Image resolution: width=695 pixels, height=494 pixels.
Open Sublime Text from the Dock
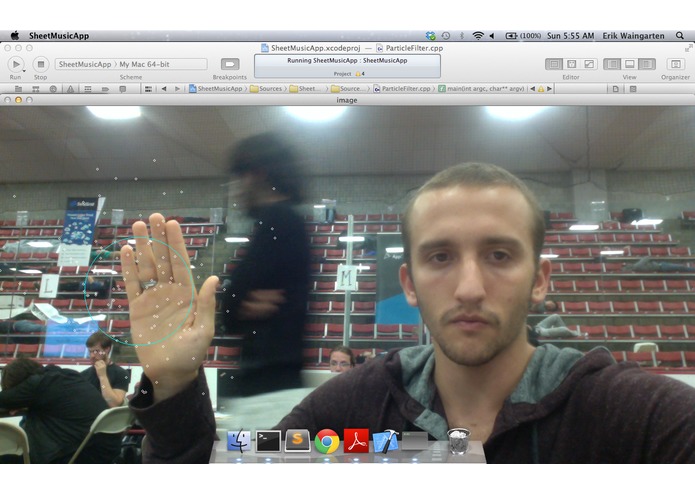[297, 441]
